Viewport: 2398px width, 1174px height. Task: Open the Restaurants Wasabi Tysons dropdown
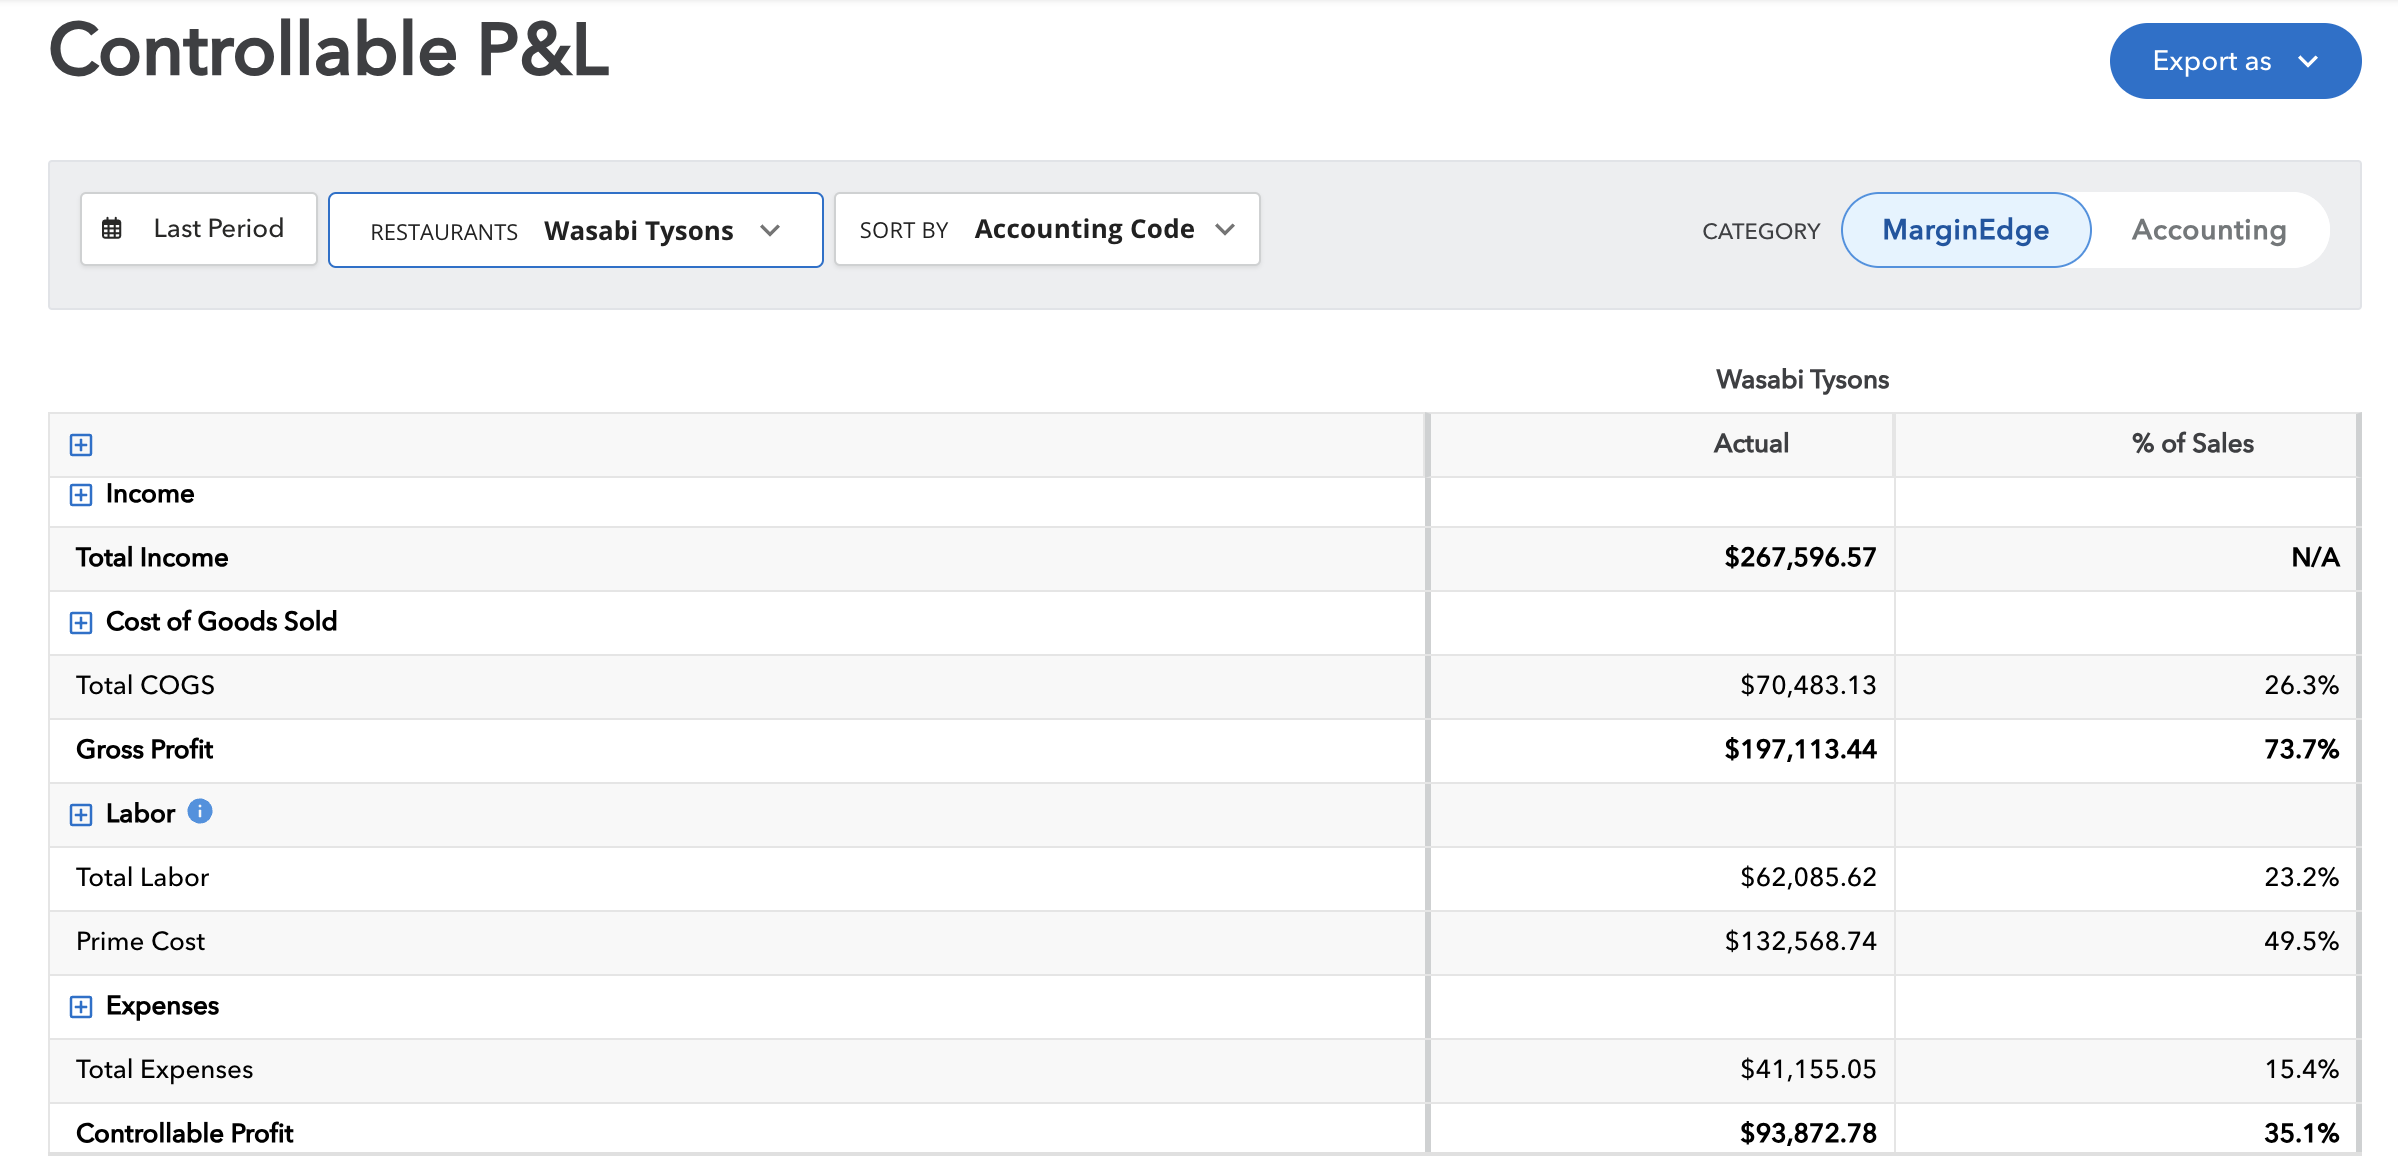tap(576, 230)
